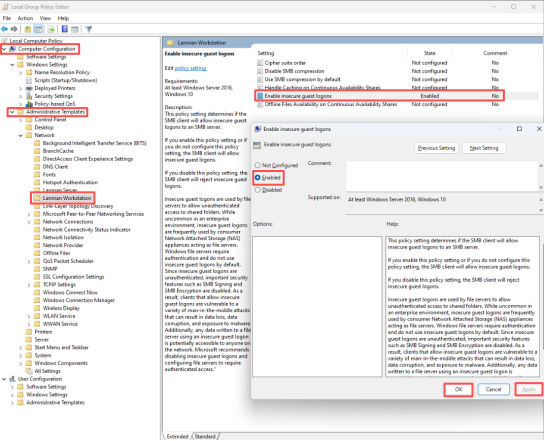Expand the QoS Packet Scheduler node
Image resolution: width=545 pixels, height=441 pixels.
(x=29, y=261)
